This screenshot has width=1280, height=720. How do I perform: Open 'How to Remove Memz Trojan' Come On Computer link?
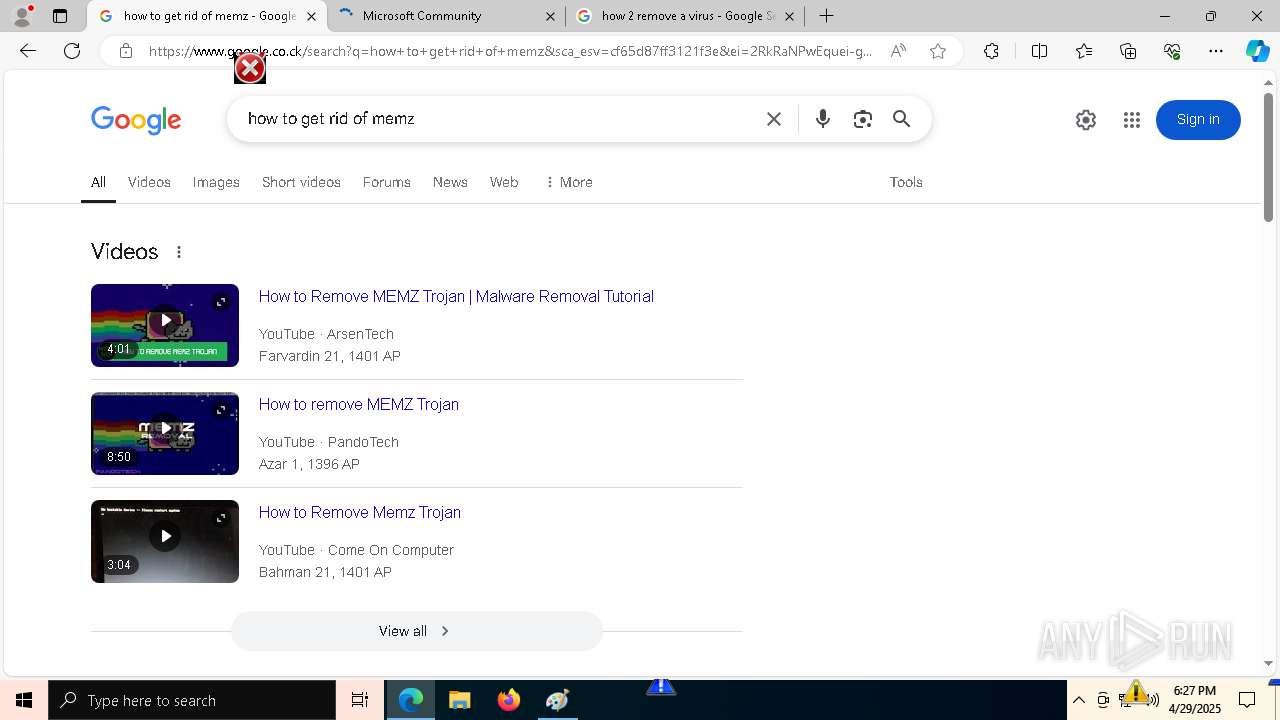coord(360,513)
